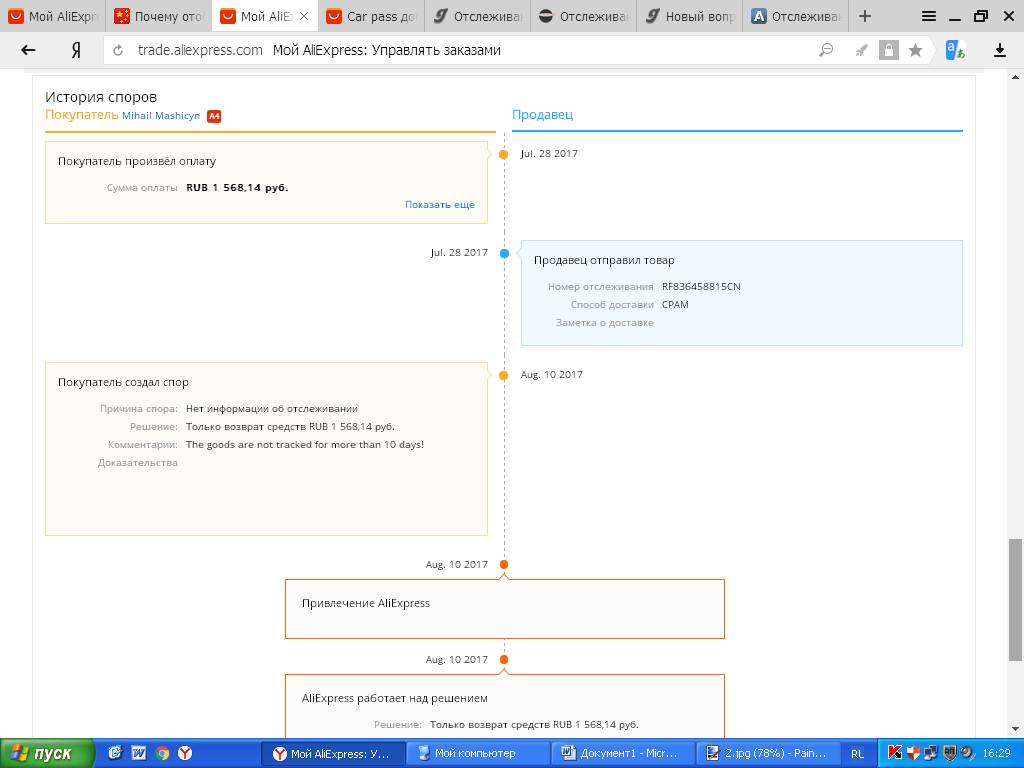Launch Yandex browser from quick launch
The width and height of the screenshot is (1024, 768).
[x=185, y=753]
